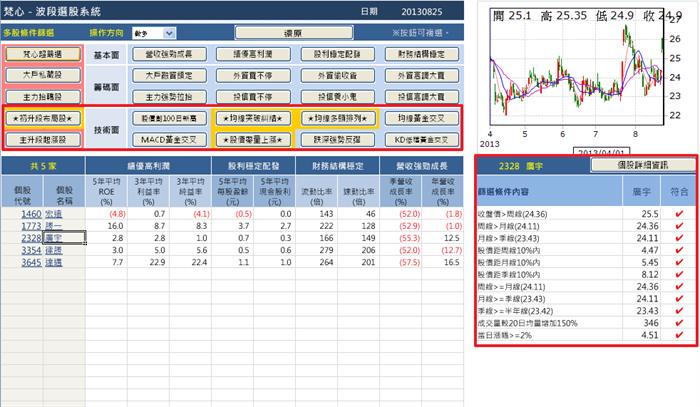Open stock code link 2328

31,238
